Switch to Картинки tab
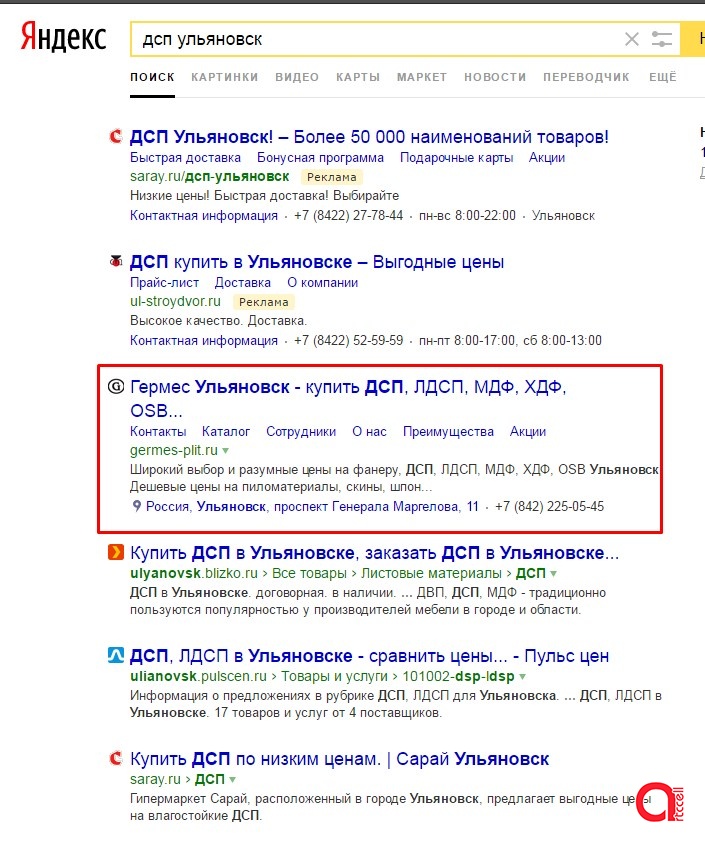This screenshot has height=847, width=705. click(x=225, y=77)
